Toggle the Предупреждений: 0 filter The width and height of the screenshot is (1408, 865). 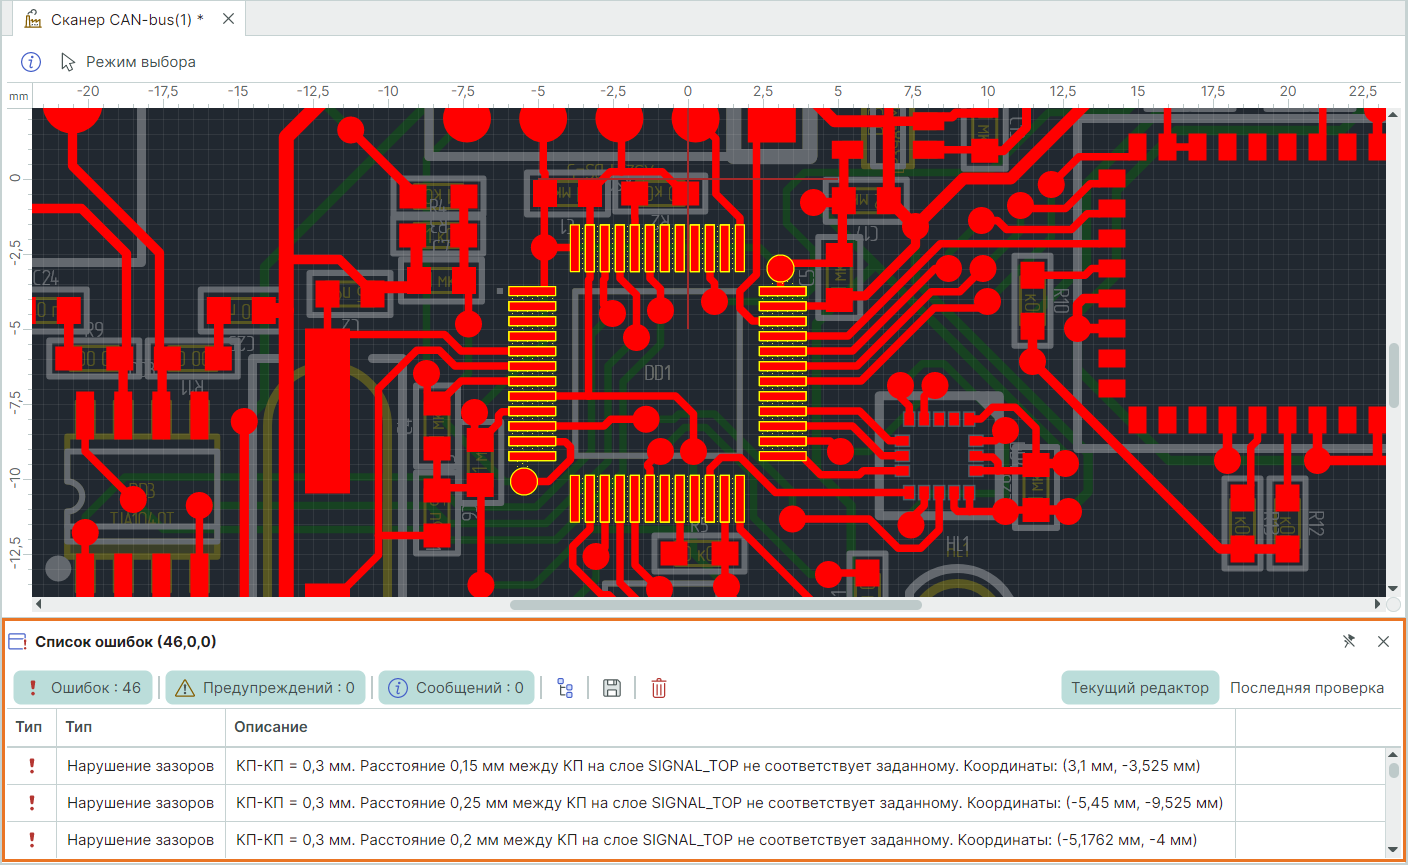point(265,688)
